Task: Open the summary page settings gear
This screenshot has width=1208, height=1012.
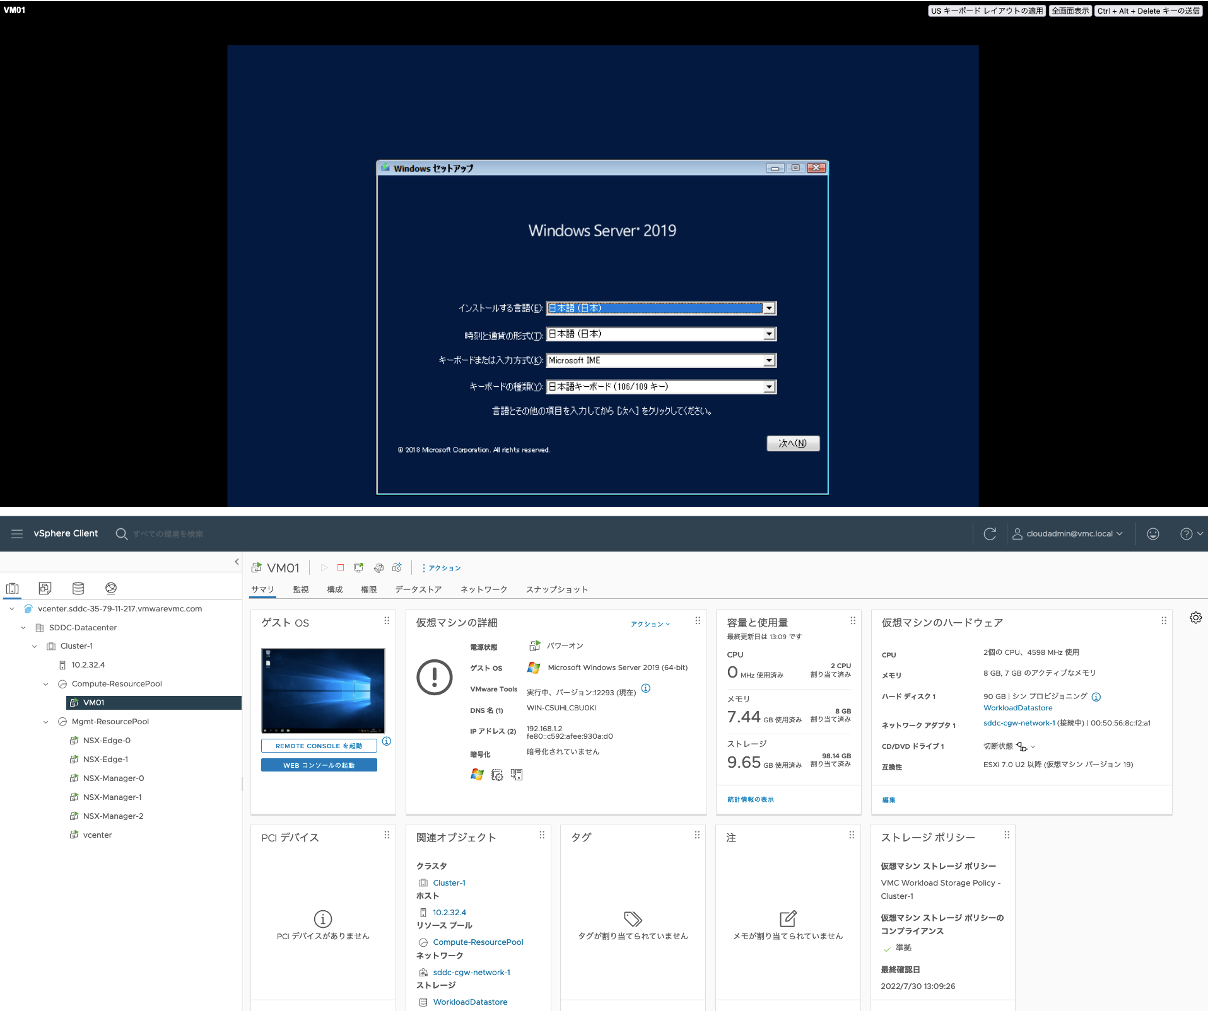Action: [1196, 618]
